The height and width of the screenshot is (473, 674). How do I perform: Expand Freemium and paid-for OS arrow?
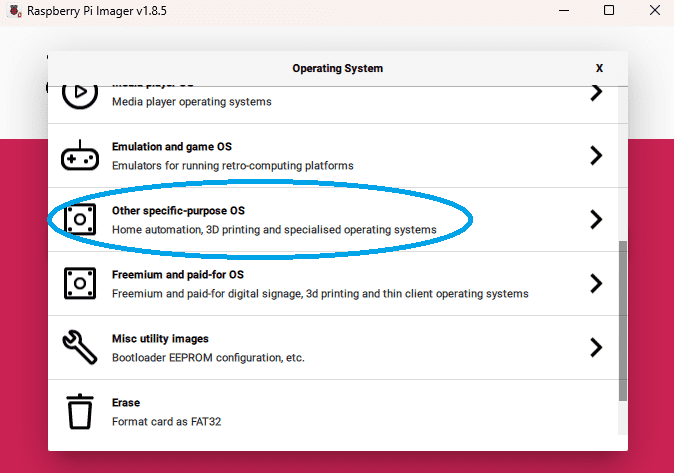(x=596, y=283)
